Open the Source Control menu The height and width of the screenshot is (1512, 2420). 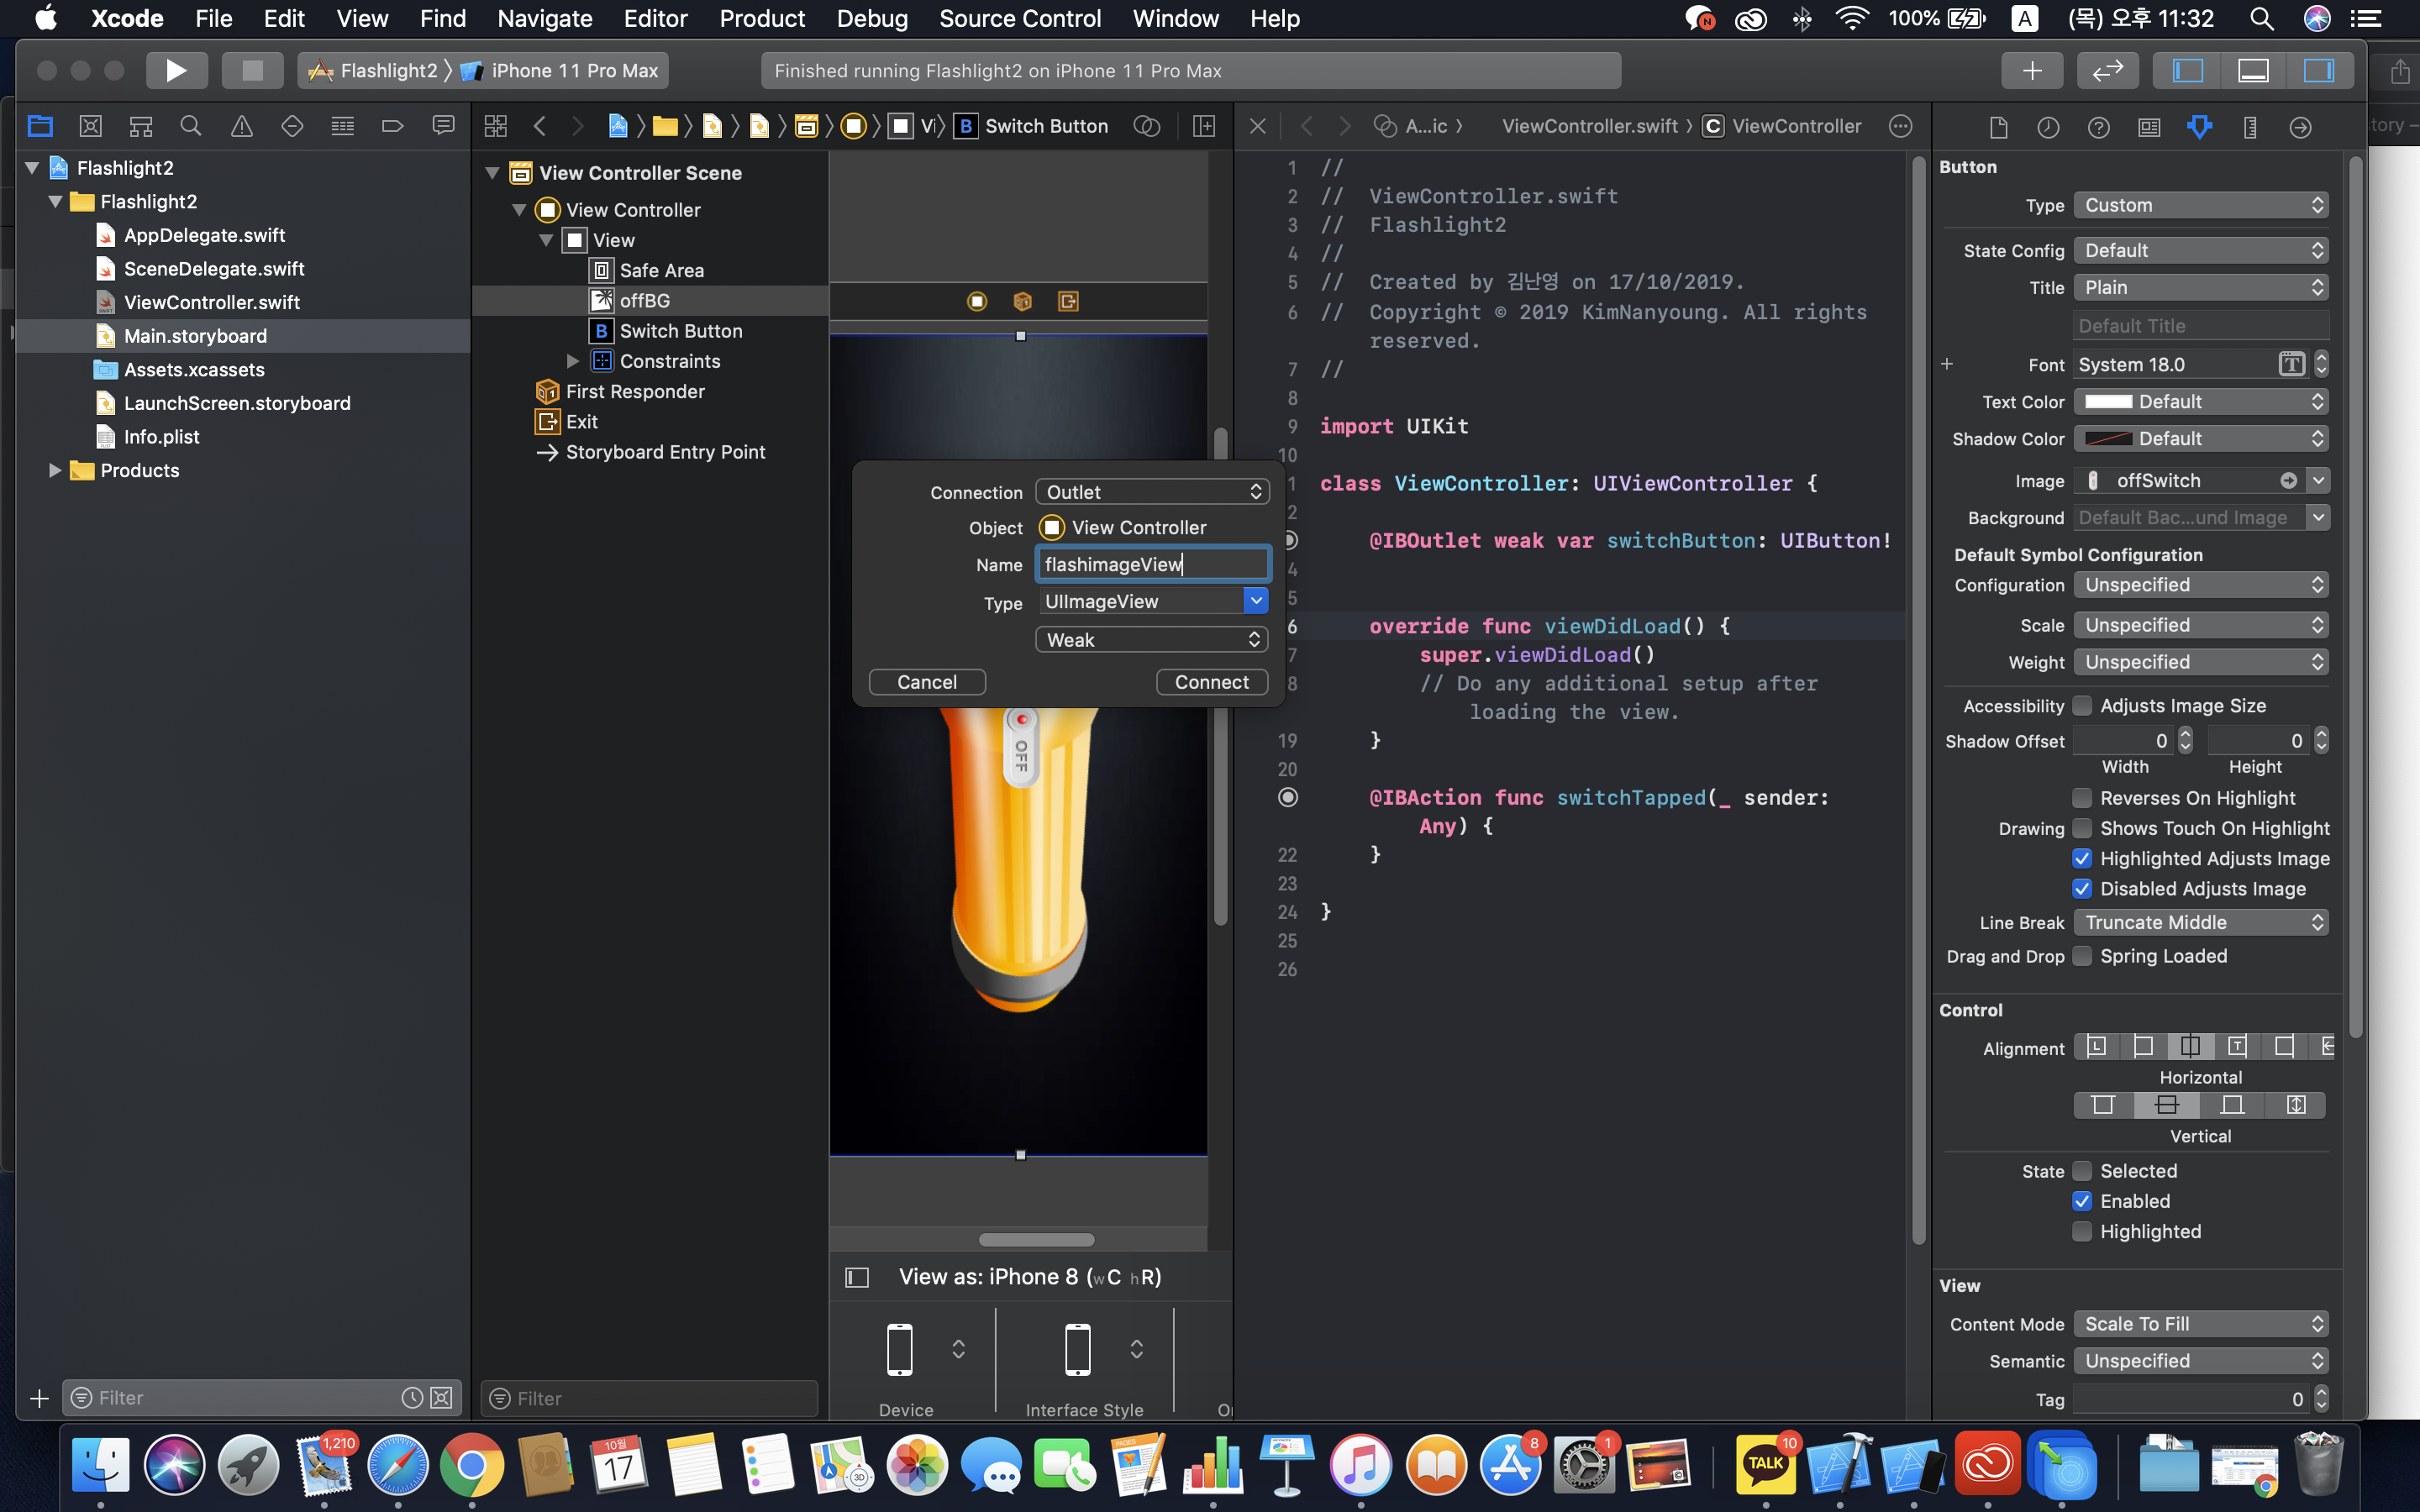pyautogui.click(x=1019, y=18)
